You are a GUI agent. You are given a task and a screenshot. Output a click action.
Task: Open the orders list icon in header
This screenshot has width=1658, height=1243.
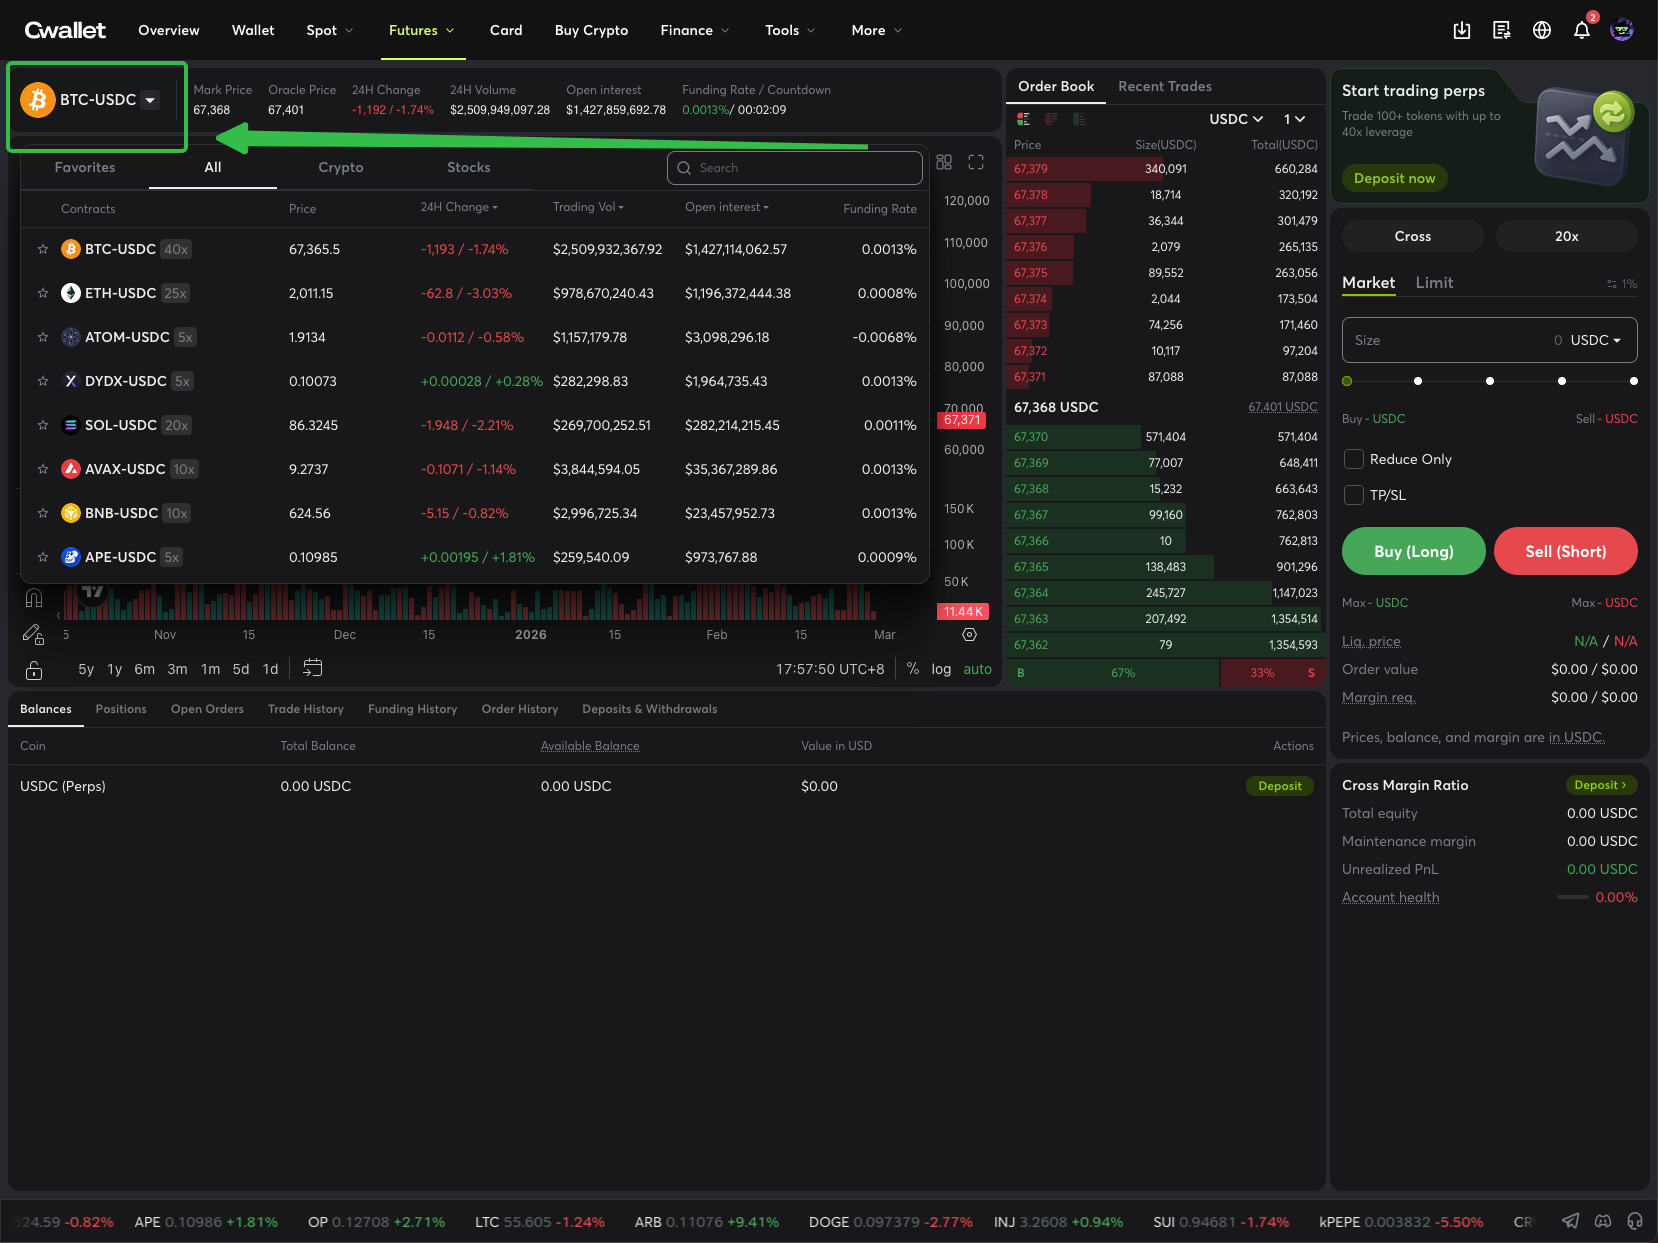(1502, 30)
